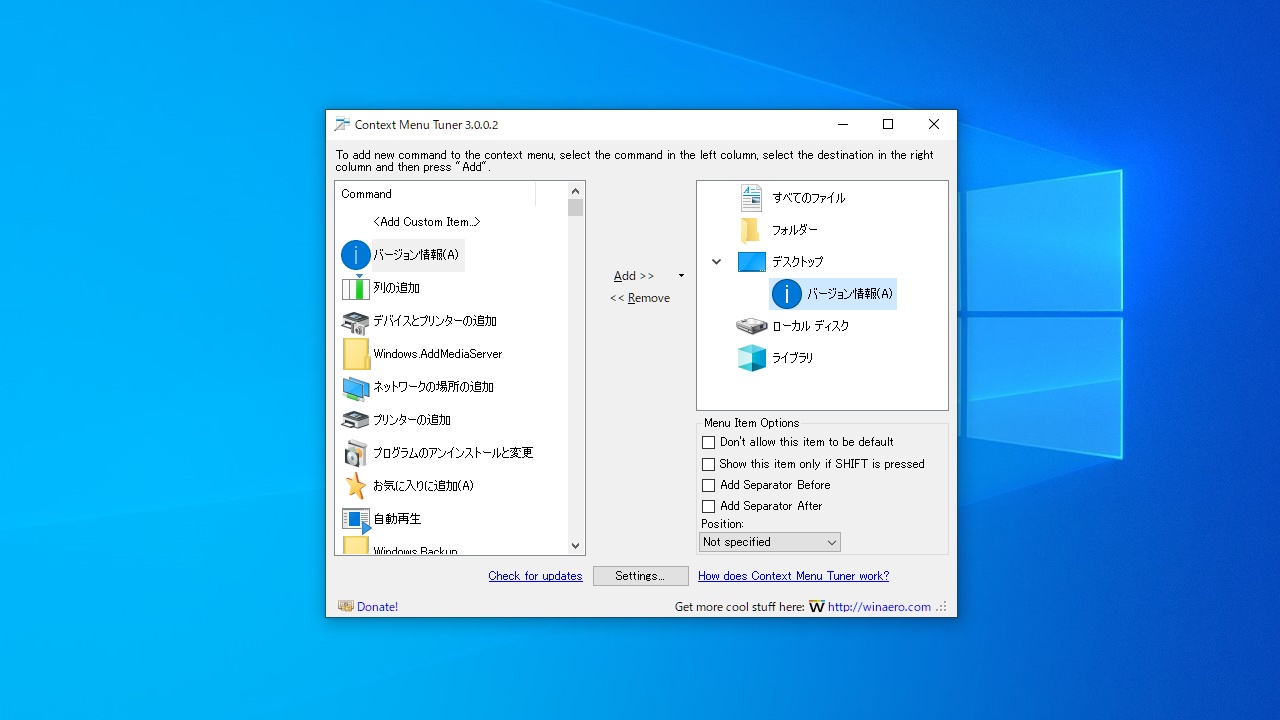Check Add Separator Before
The width and height of the screenshot is (1280, 720).
[x=708, y=485]
